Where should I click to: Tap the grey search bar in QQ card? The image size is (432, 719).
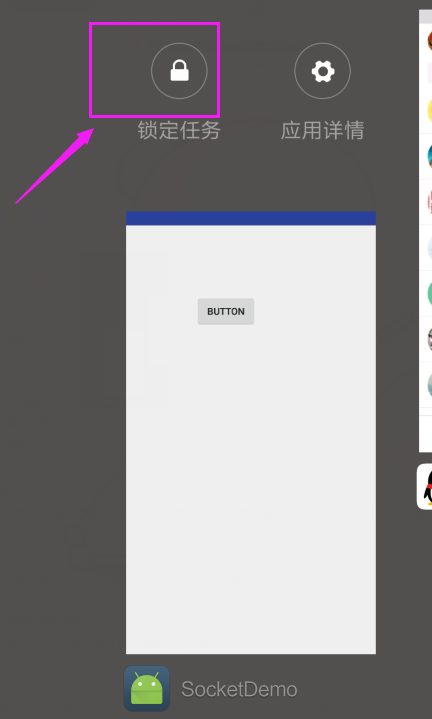click(x=430, y=72)
